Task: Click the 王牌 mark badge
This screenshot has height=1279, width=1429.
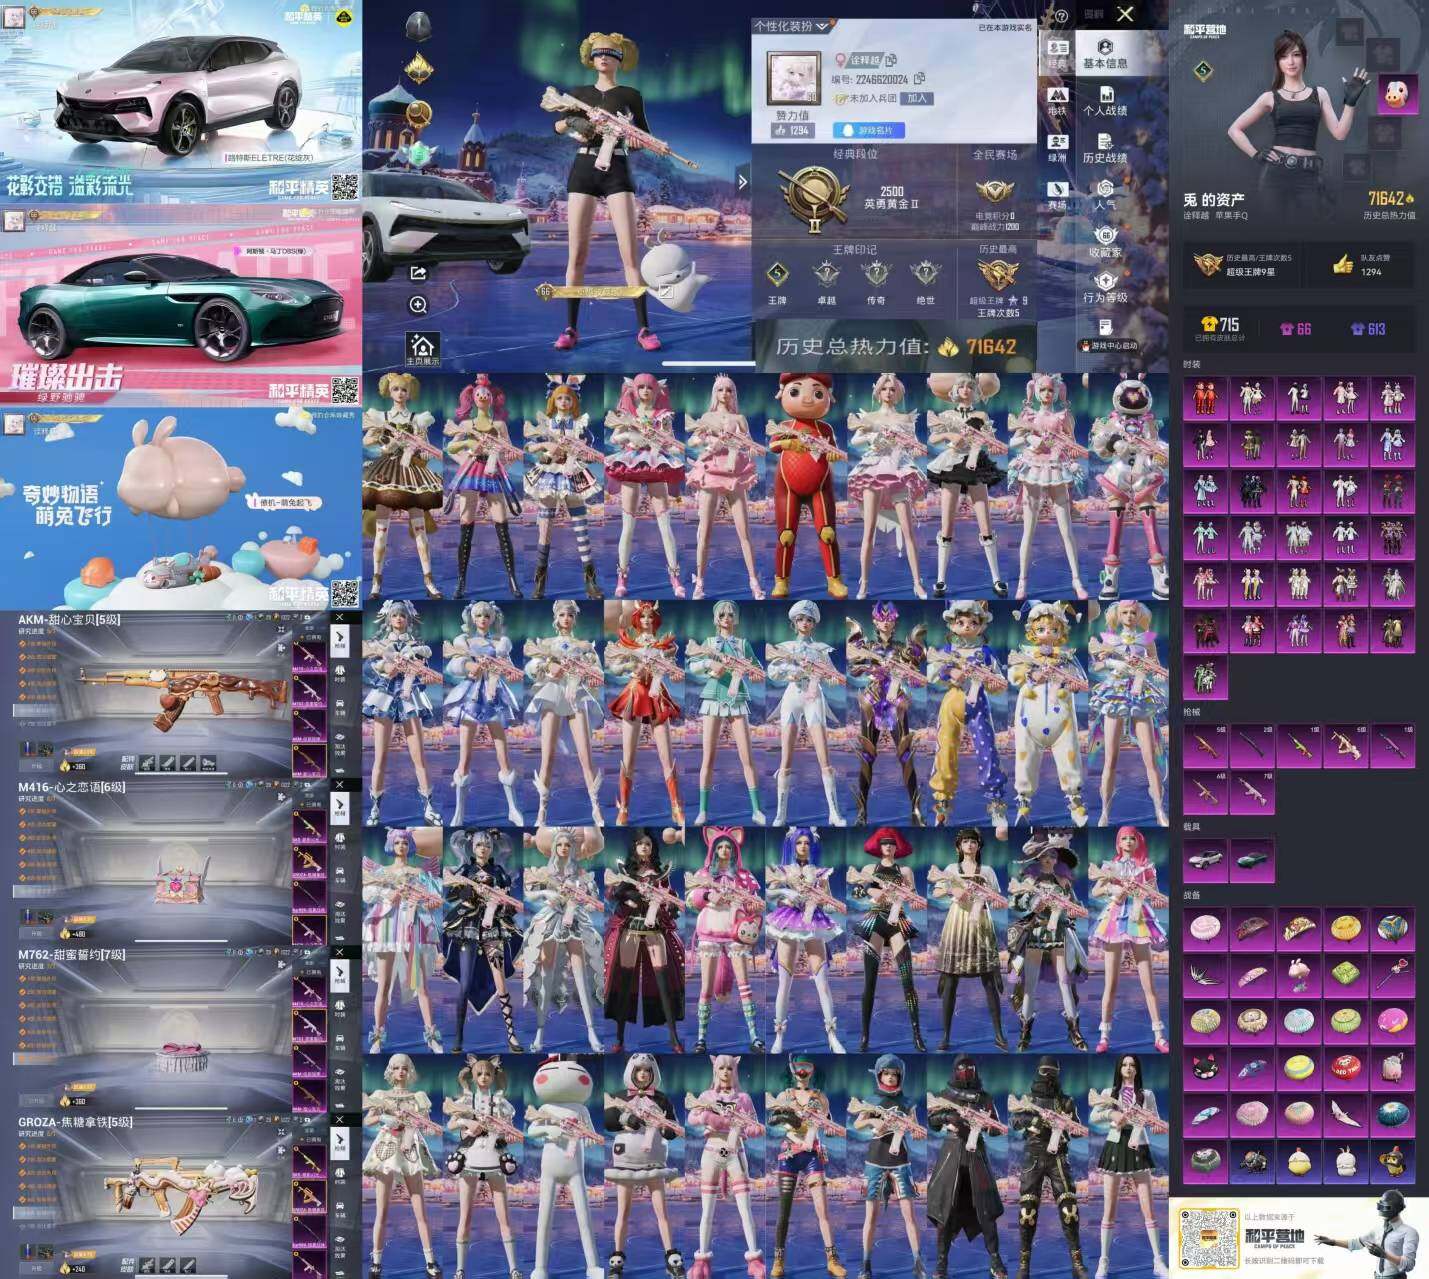Action: [x=778, y=274]
